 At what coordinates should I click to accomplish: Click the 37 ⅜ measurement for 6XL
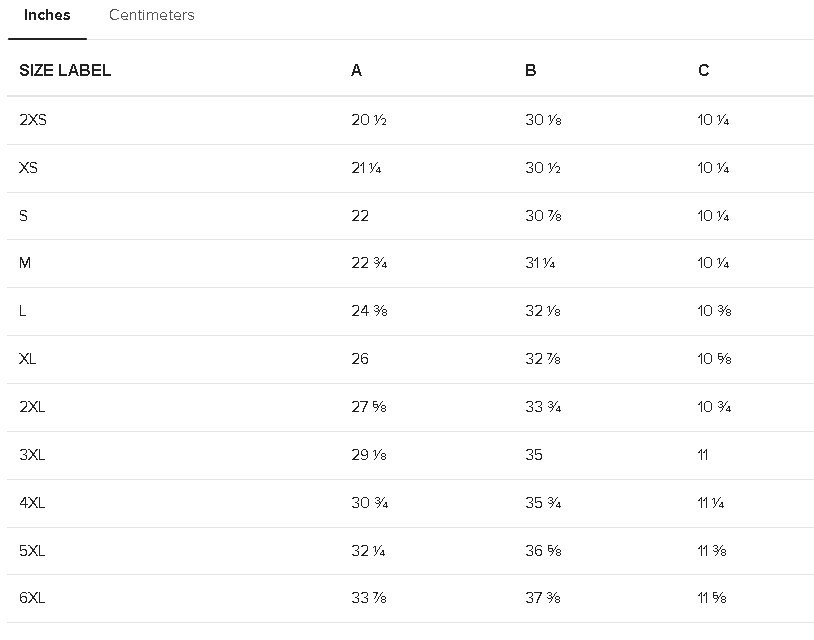(542, 598)
